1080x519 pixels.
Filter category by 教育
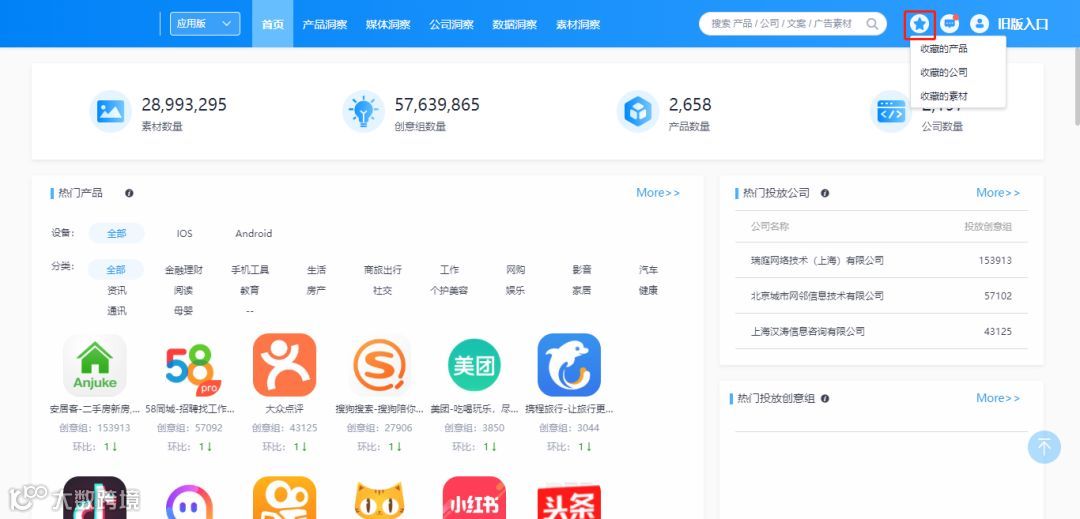[249, 290]
